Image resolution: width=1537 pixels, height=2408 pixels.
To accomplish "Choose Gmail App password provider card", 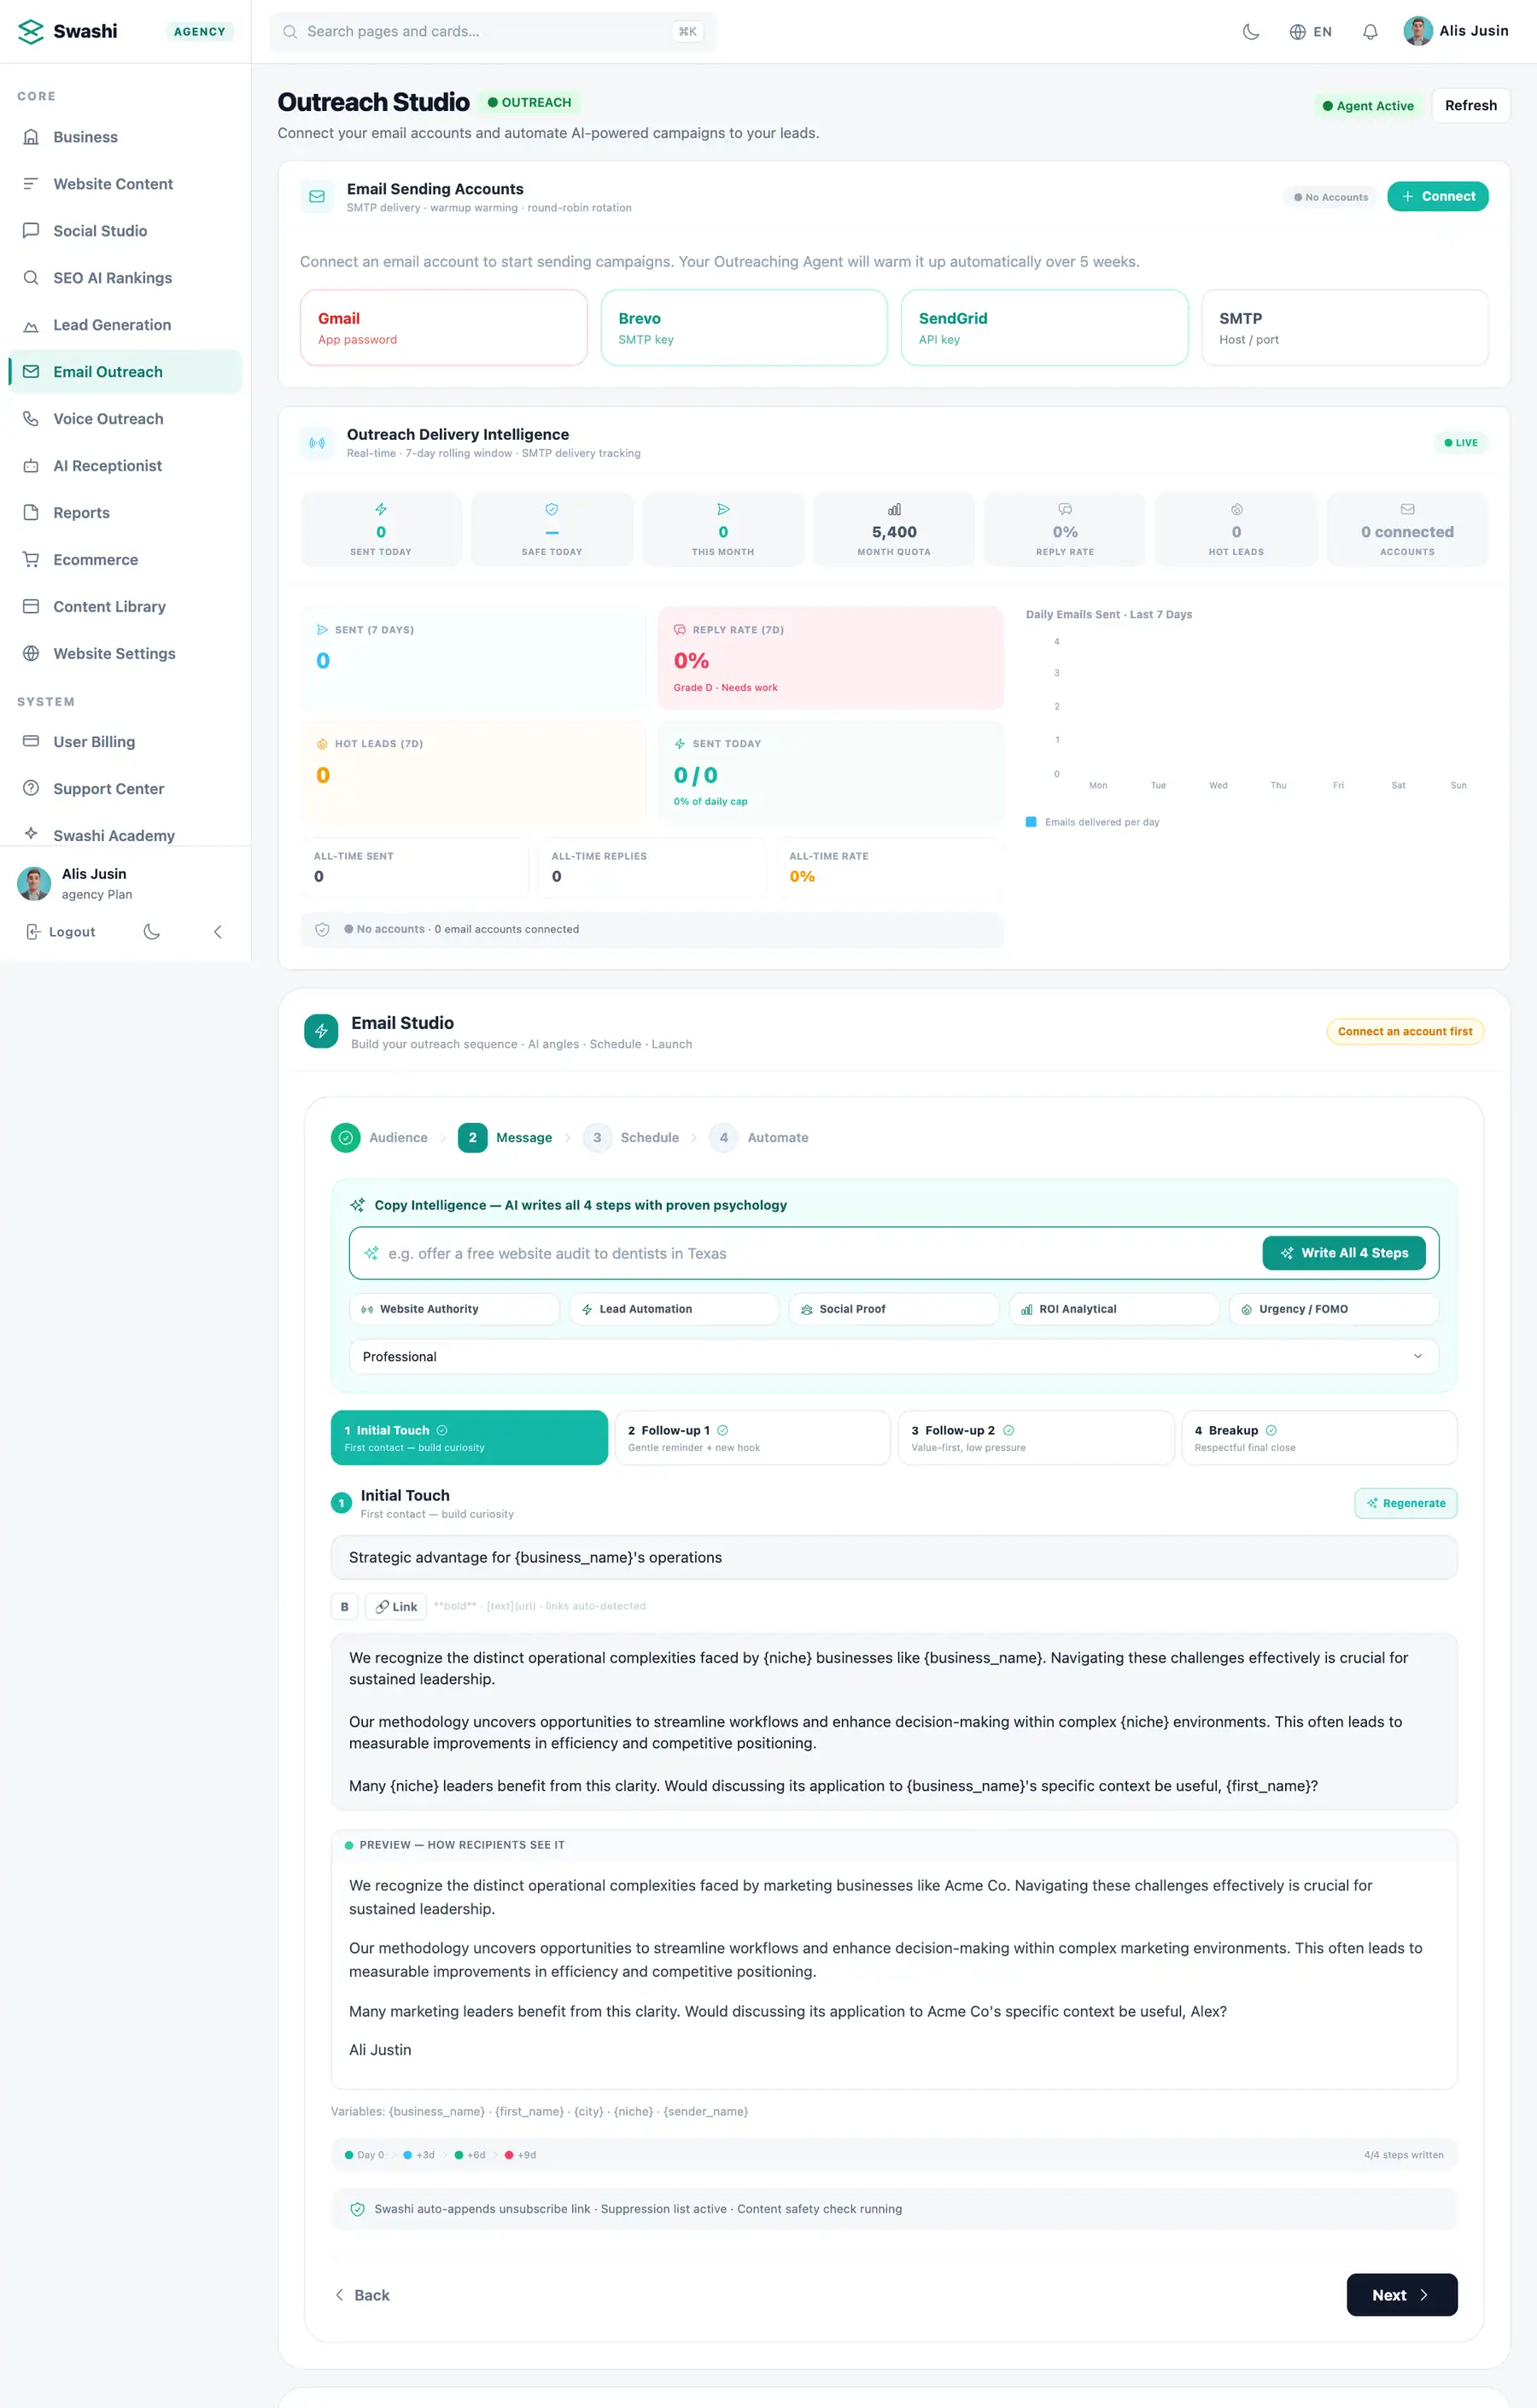I will pyautogui.click(x=443, y=328).
